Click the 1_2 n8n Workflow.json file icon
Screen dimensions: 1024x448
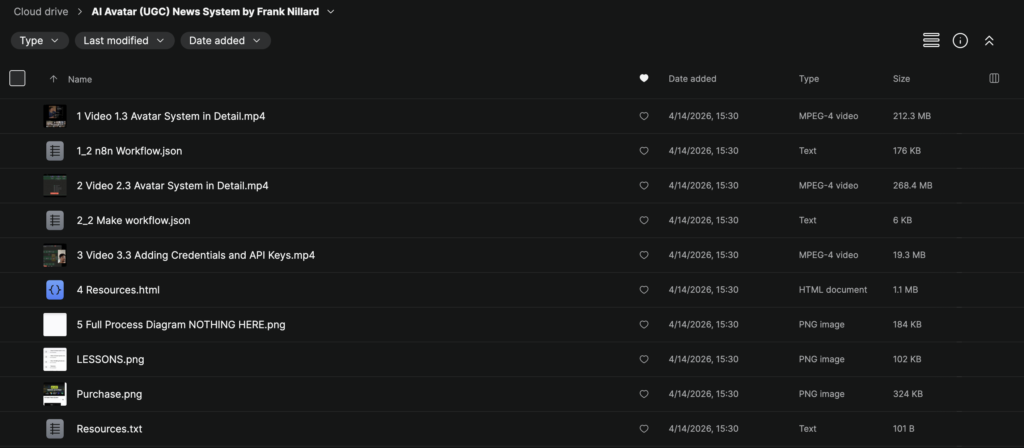pyautogui.click(x=54, y=151)
